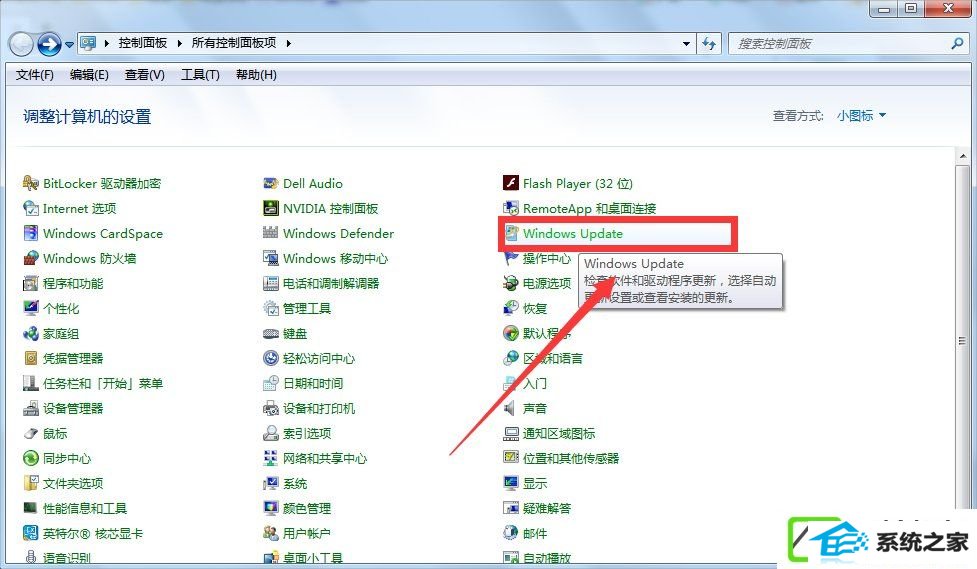Click the 同步中心 sync icon
This screenshot has width=977, height=569.
pos(31,458)
